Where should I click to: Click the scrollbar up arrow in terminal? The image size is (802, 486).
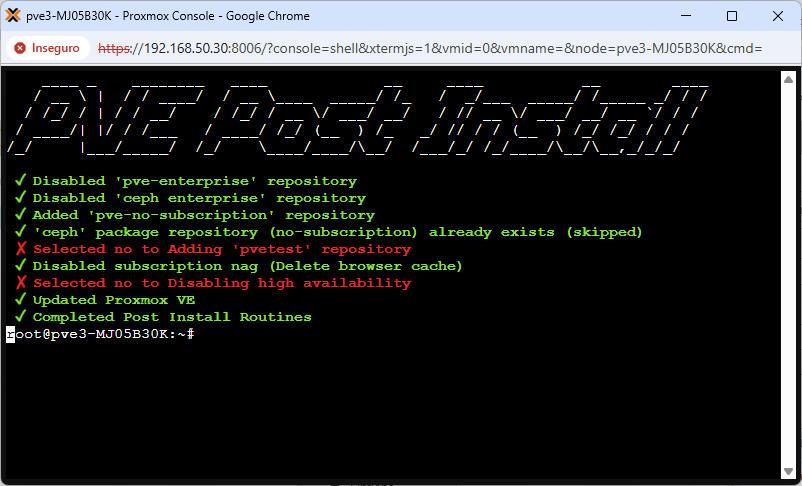[788, 79]
